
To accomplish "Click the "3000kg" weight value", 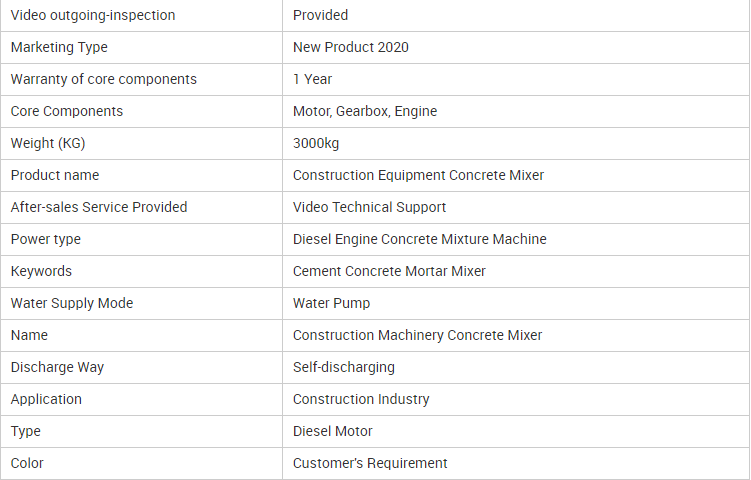I will coord(316,143).
